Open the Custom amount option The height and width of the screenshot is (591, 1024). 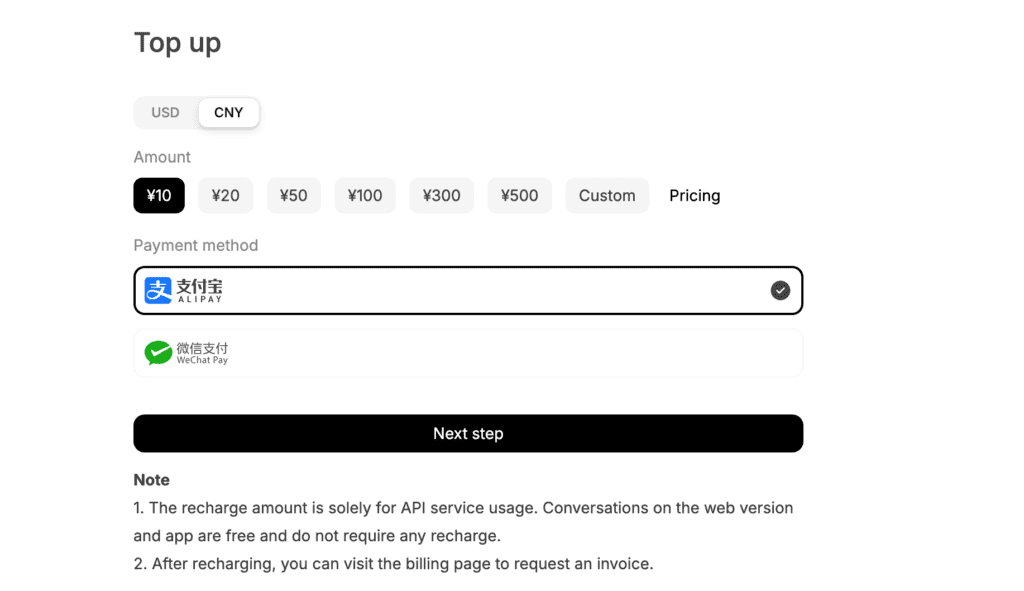pyautogui.click(x=607, y=196)
